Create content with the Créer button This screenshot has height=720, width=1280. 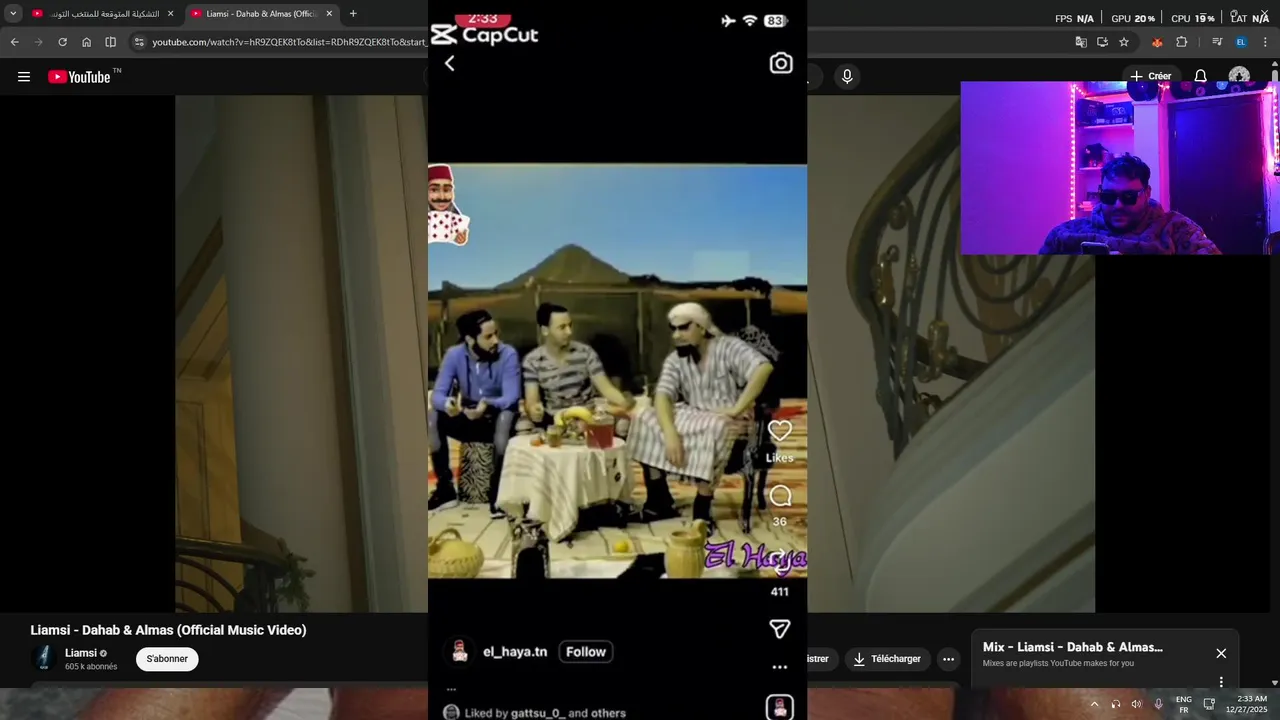click(1151, 76)
